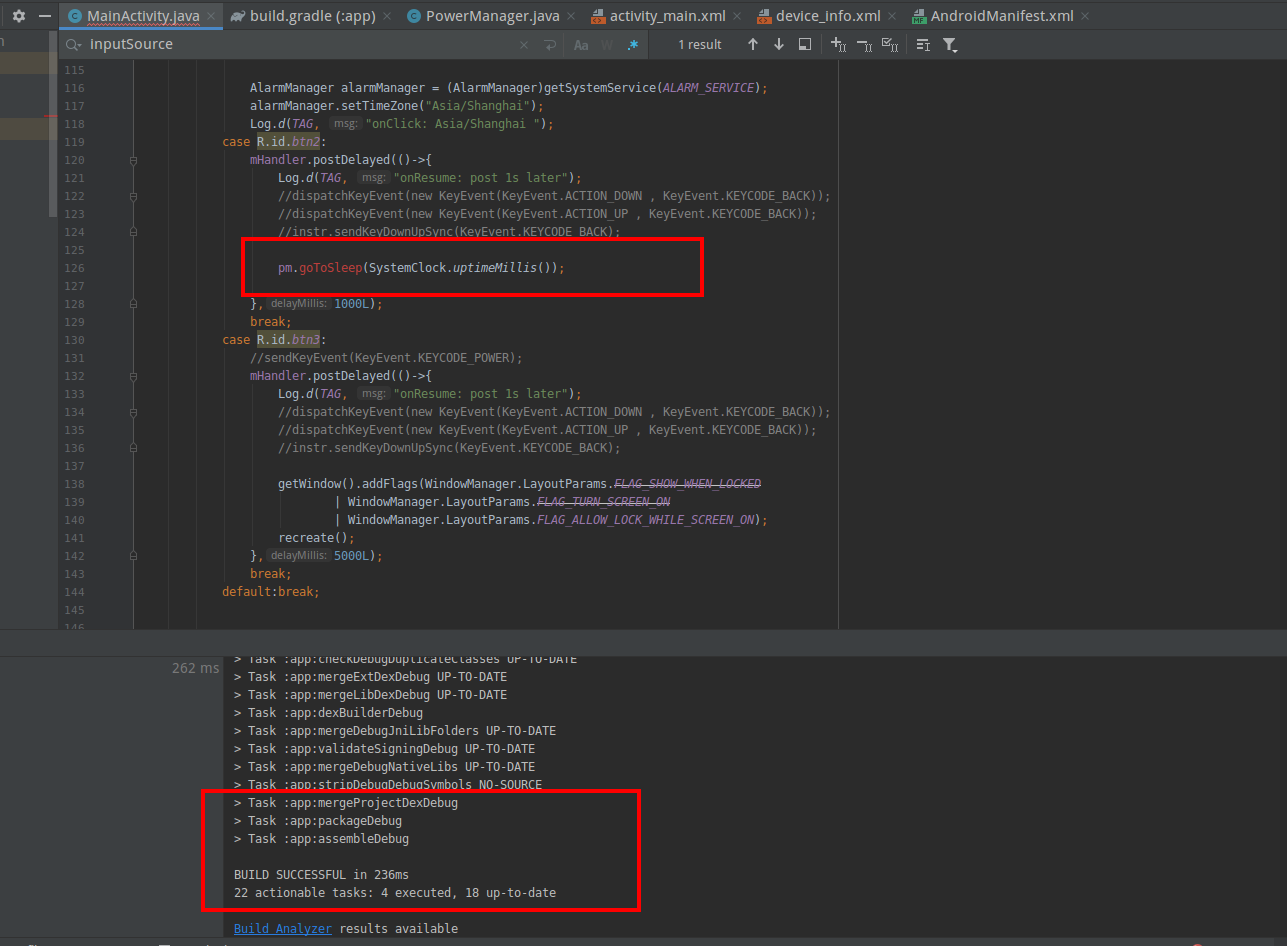Add selection for next occurrence icon

[838, 45]
